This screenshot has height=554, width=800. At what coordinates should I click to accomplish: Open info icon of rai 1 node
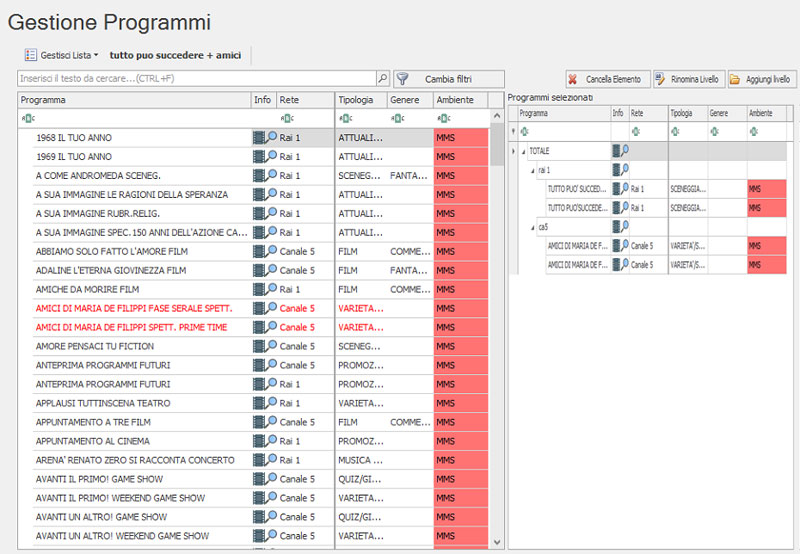[x=620, y=170]
